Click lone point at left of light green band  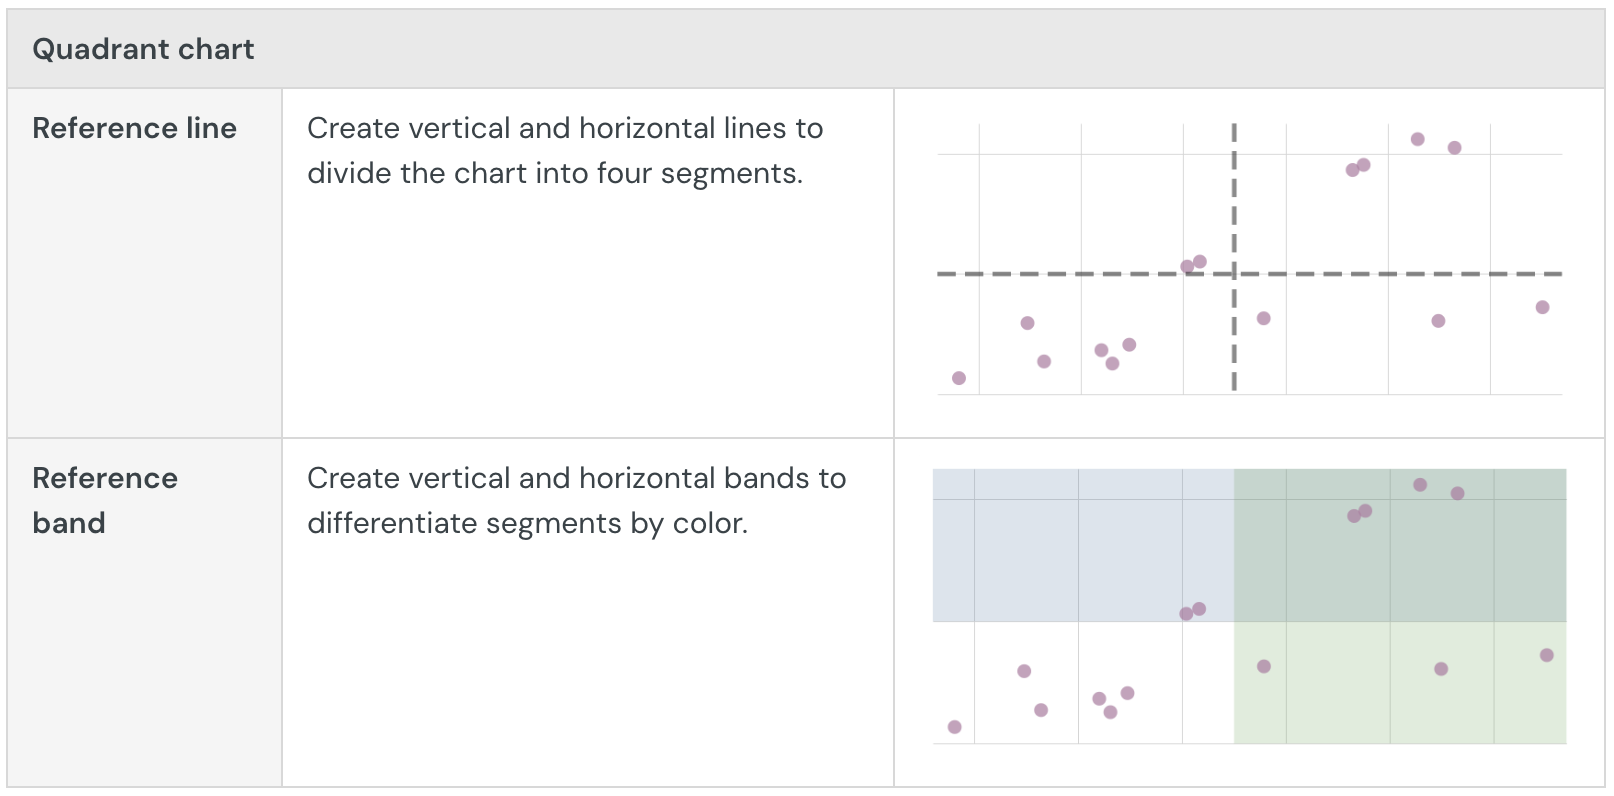tap(1264, 666)
